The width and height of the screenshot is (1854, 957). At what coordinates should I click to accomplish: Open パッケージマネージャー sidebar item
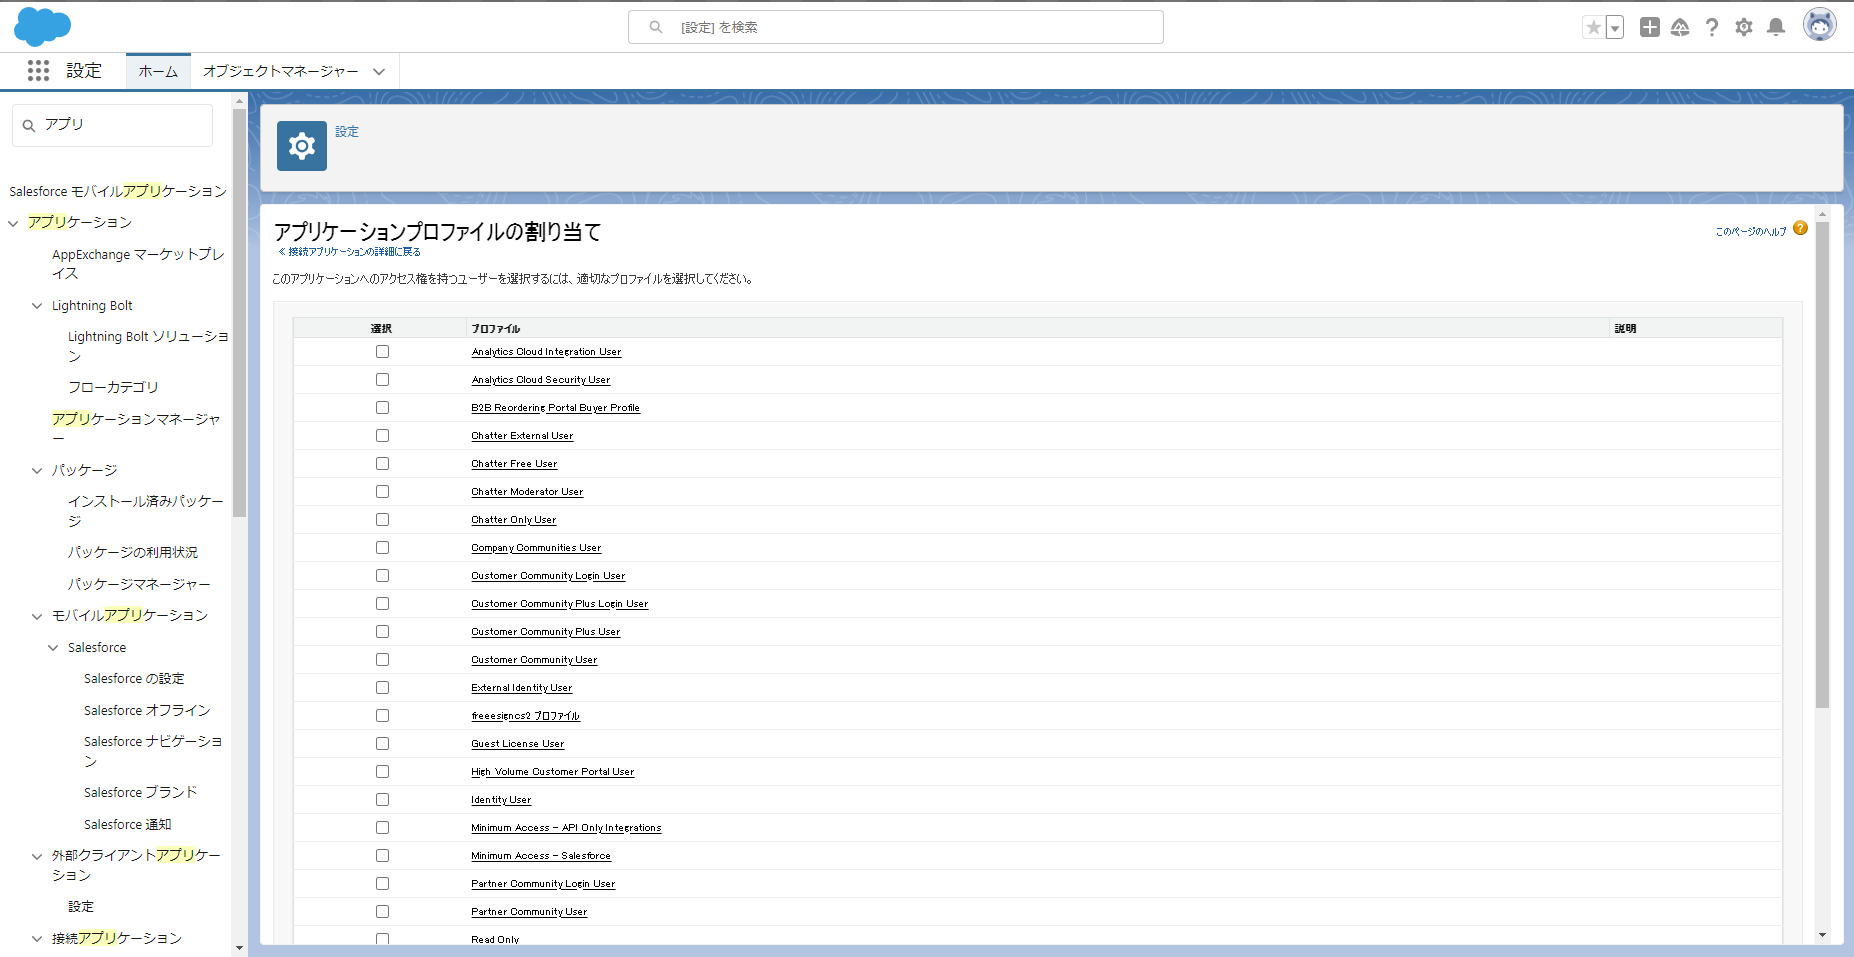pyautogui.click(x=139, y=584)
